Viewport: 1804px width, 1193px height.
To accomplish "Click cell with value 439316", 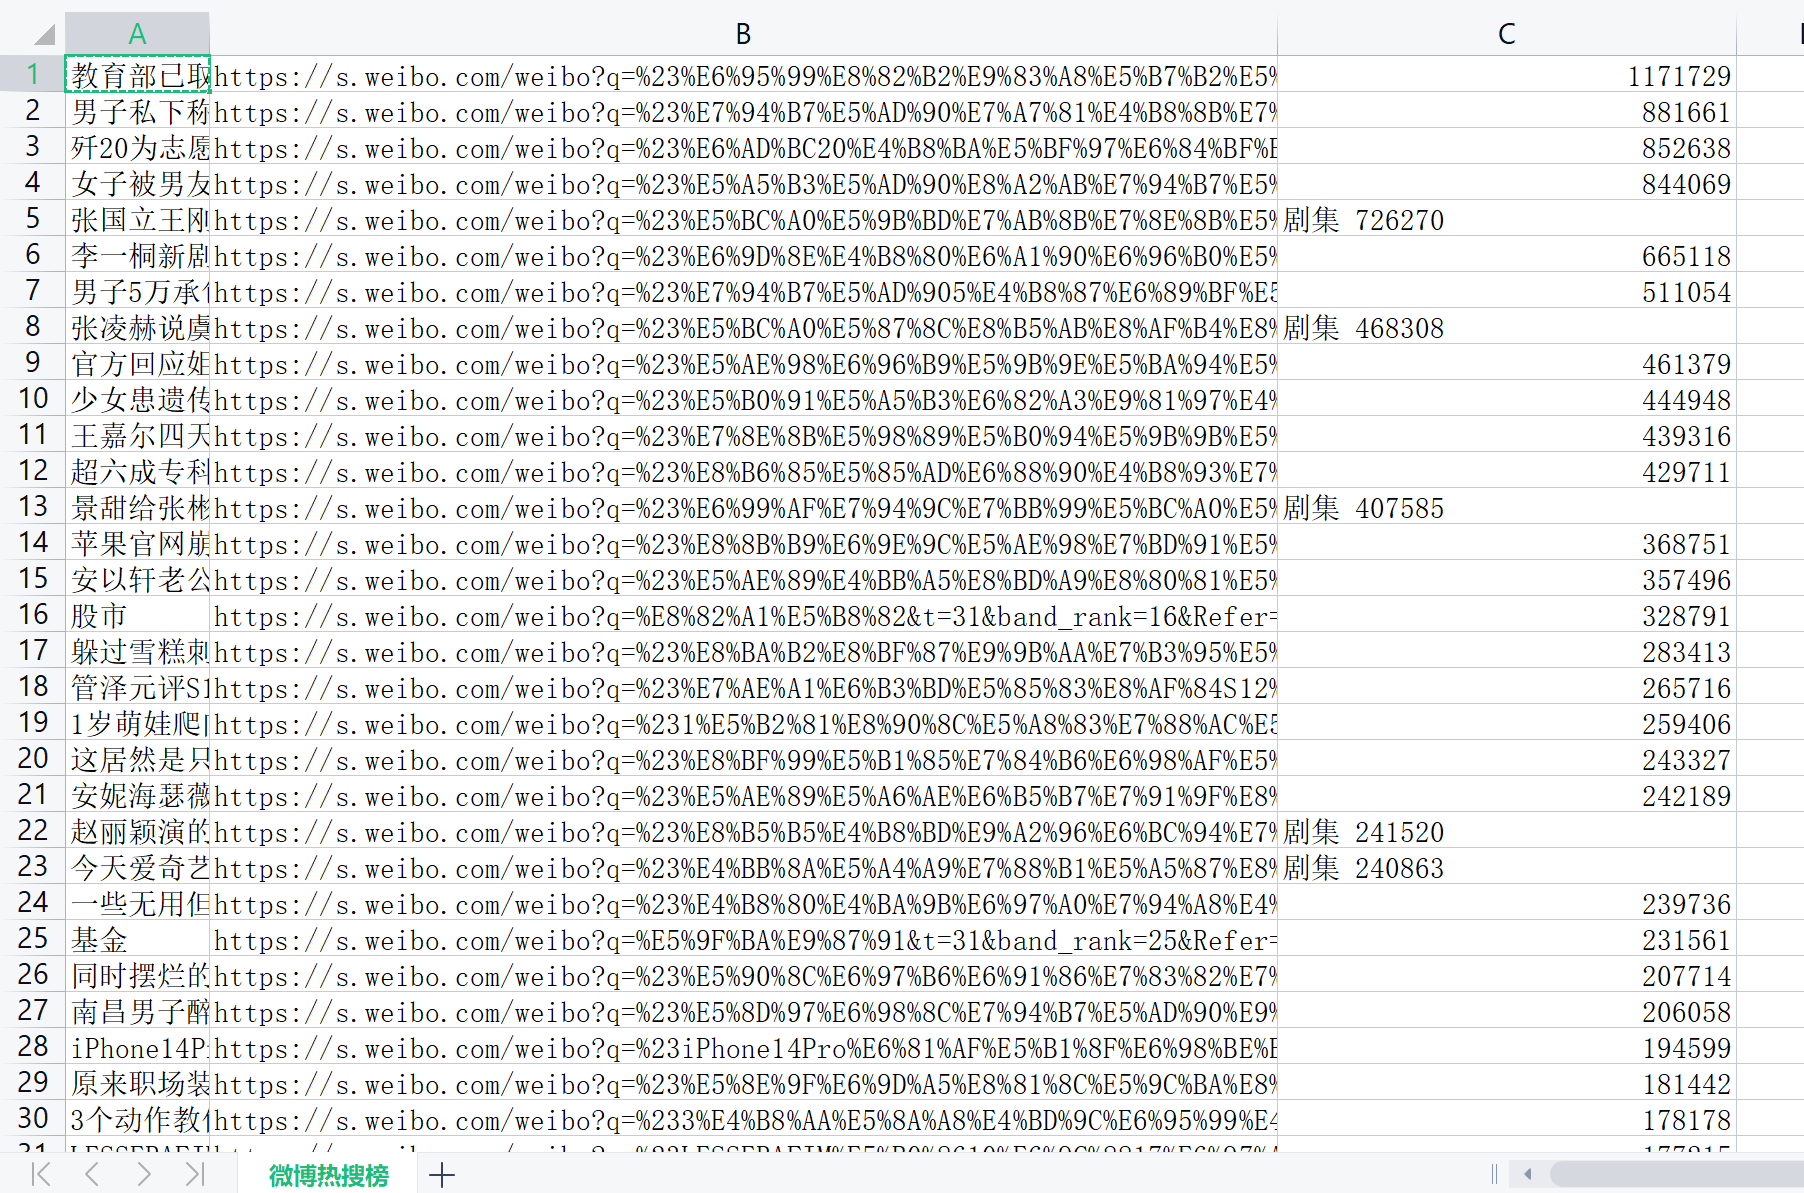I will [1506, 435].
